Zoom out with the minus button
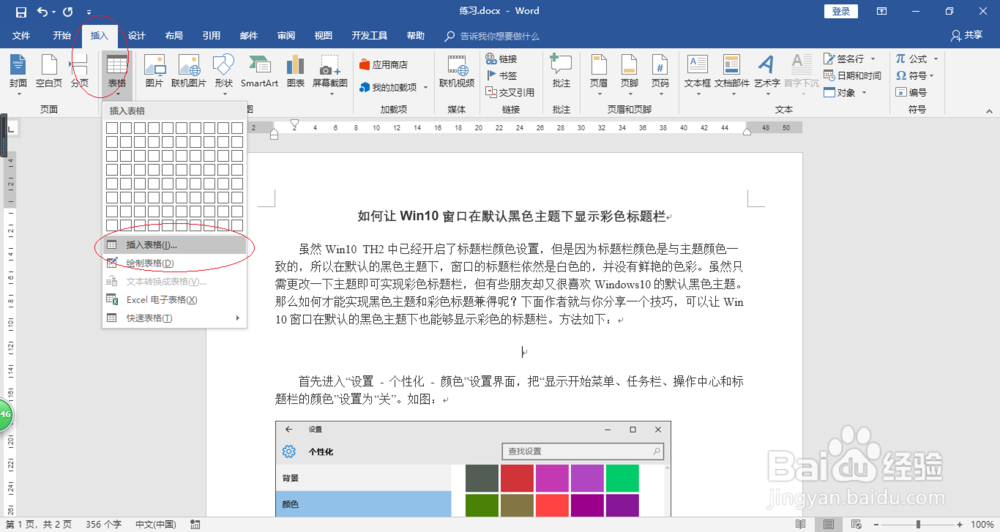 pos(876,524)
